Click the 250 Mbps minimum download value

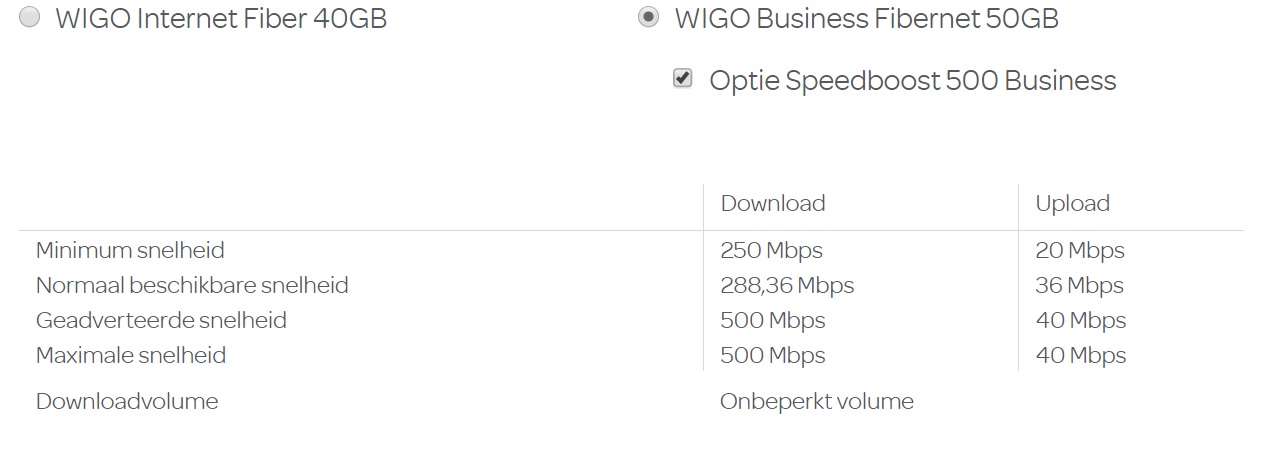click(771, 250)
